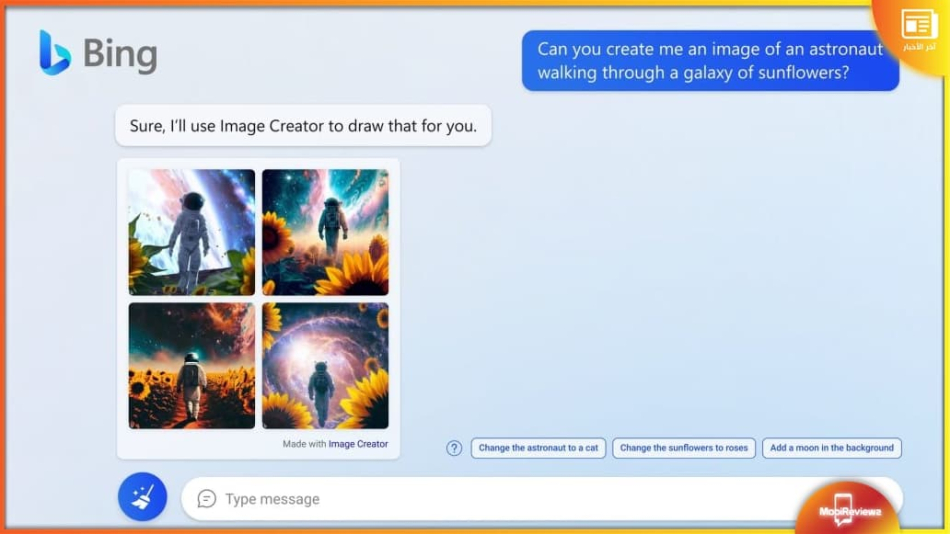The image size is (950, 534).
Task: Choose 'Change the sunflowers to roses' suggestion
Action: tap(683, 448)
